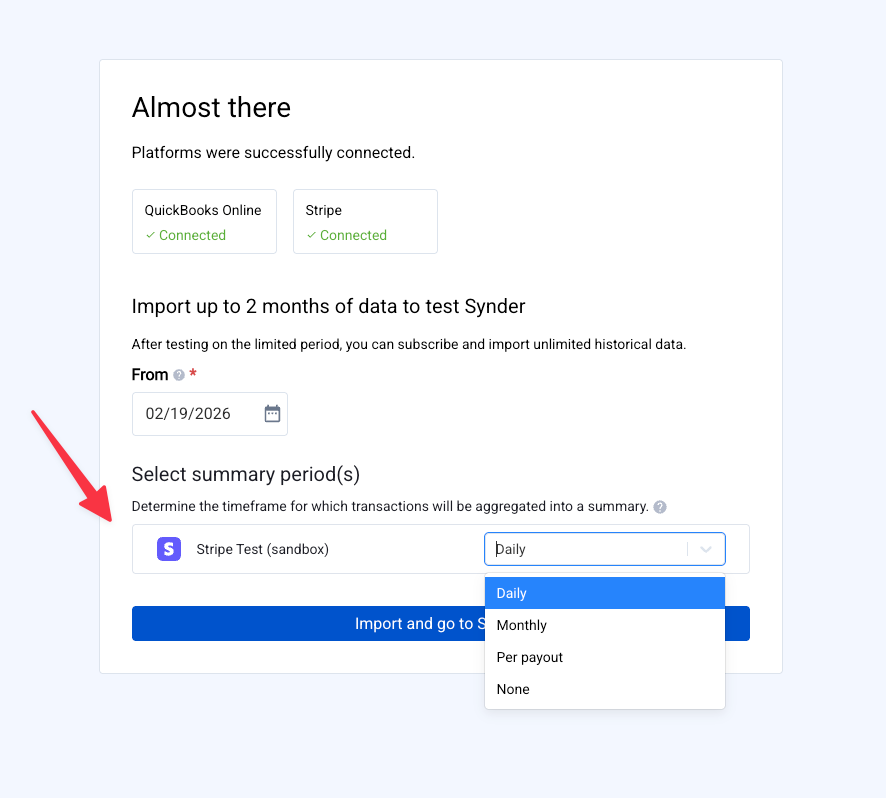Click the QuickBooks Online platform card
Screen dimensions: 886x798
pyautogui.click(x=204, y=221)
